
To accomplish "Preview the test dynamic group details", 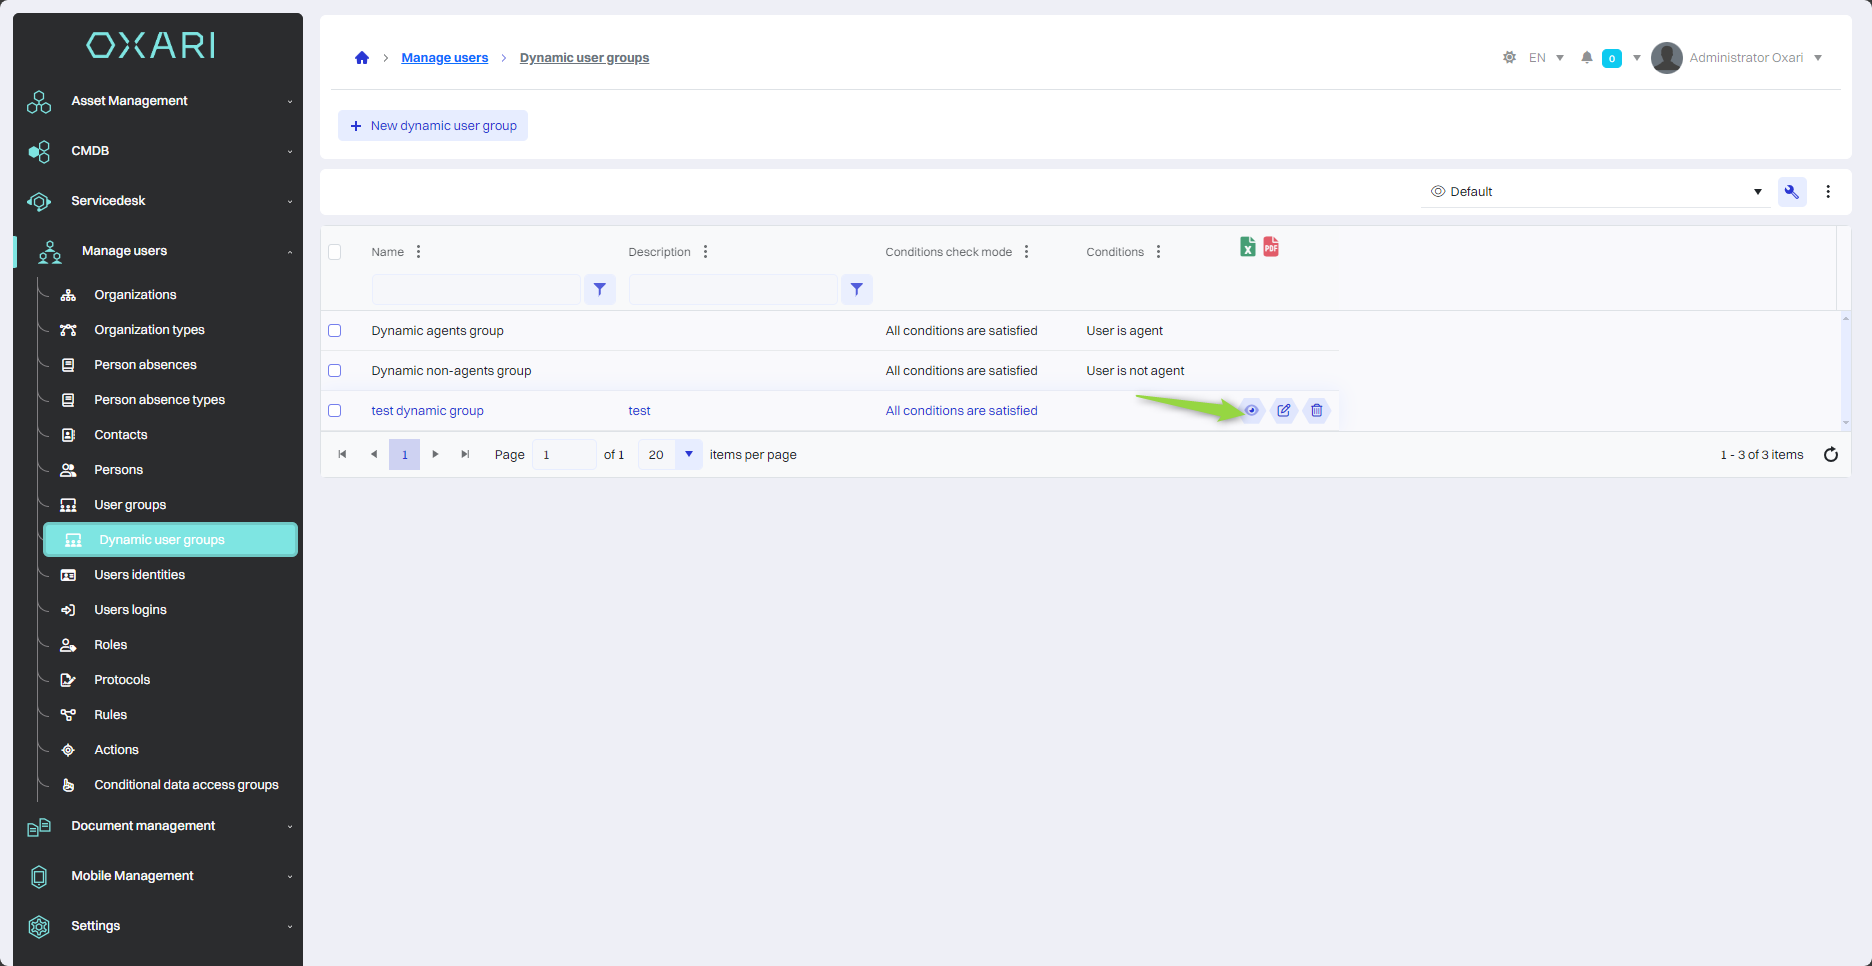I will [x=1251, y=410].
